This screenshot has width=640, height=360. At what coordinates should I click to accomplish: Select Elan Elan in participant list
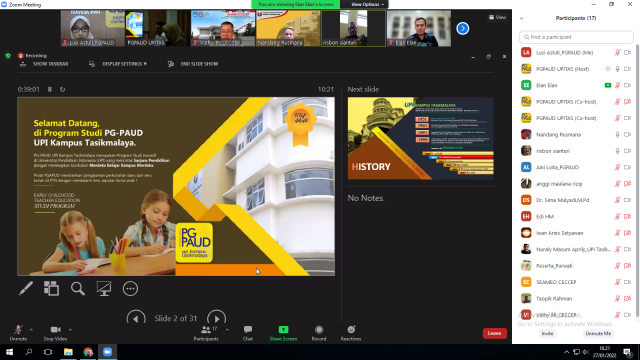tap(576, 85)
